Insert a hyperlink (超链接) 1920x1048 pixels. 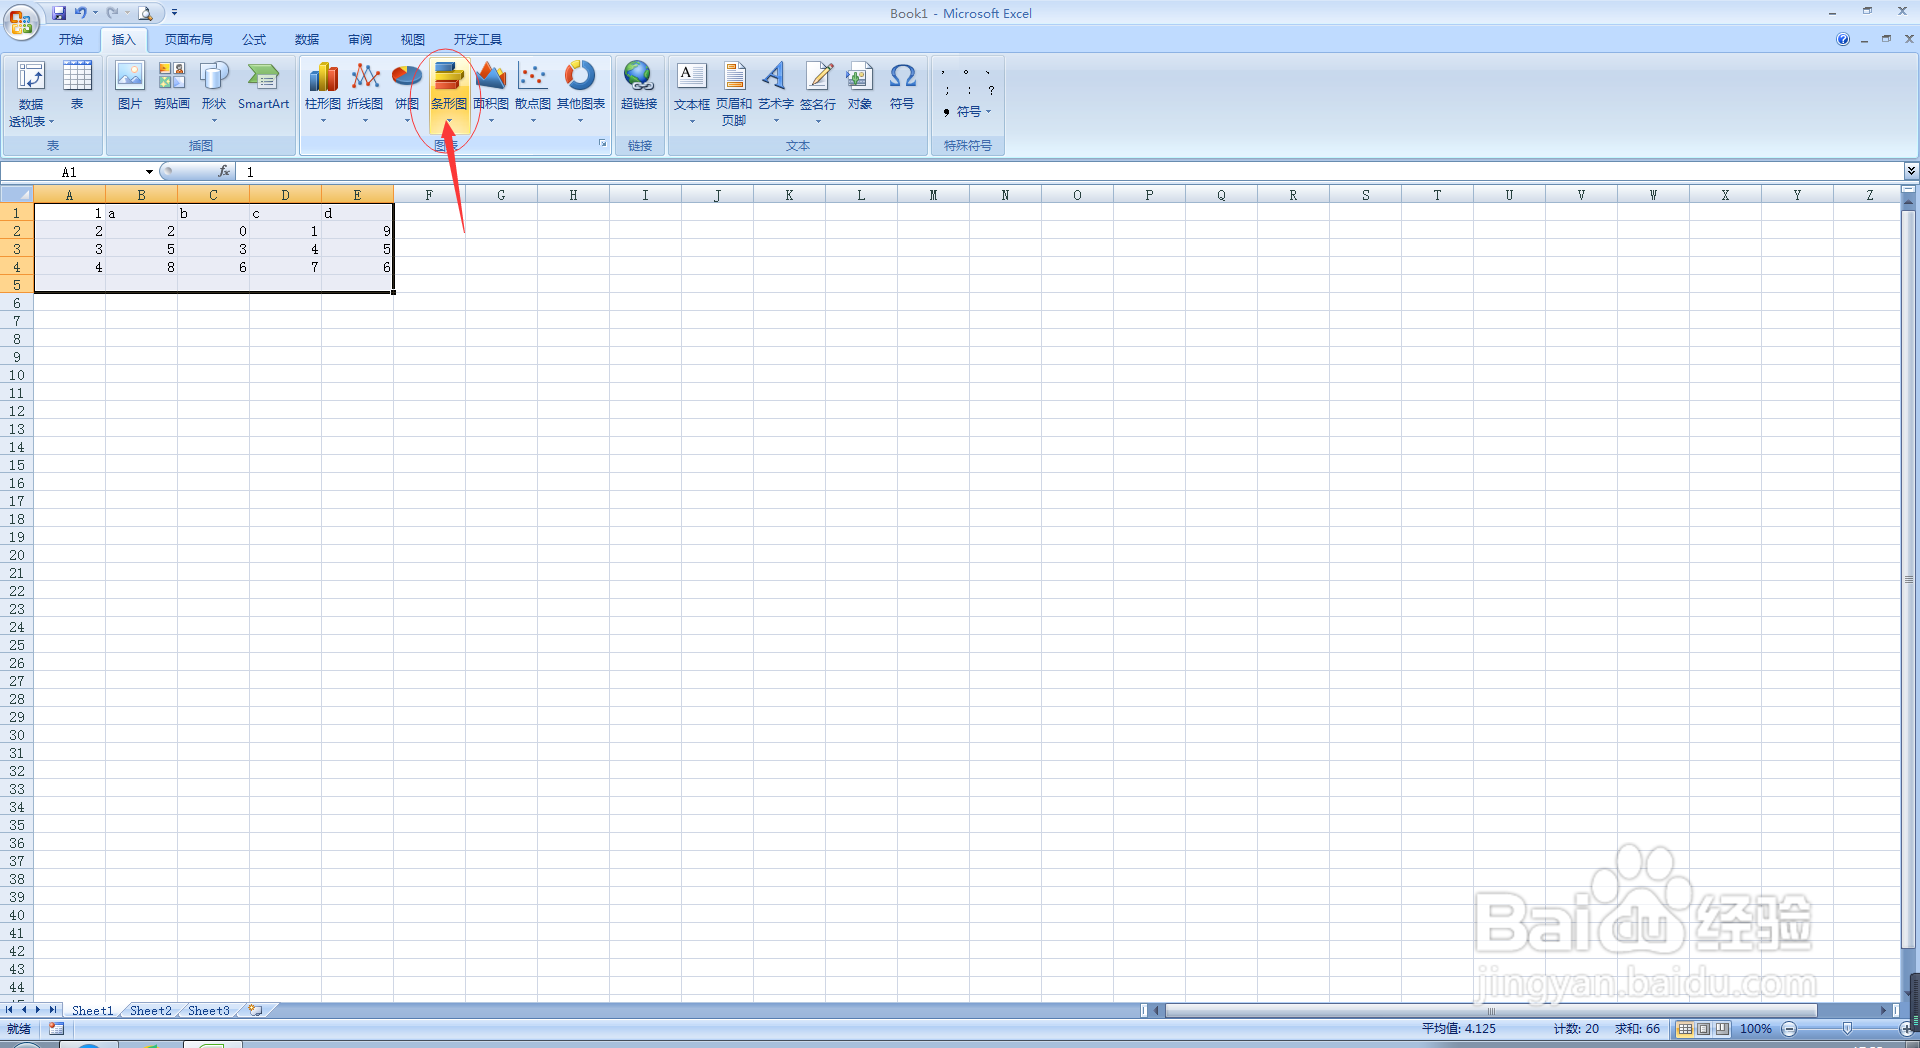(639, 86)
